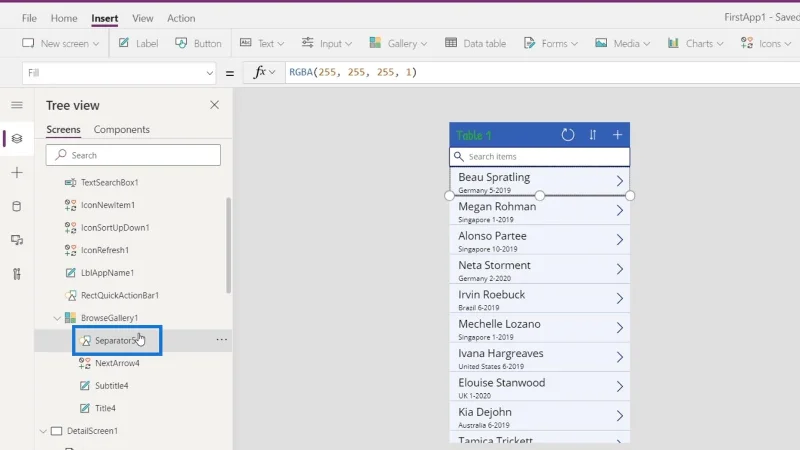Viewport: 800px width, 450px height.
Task: Open the Gallery dropdown
Action: pos(398,43)
